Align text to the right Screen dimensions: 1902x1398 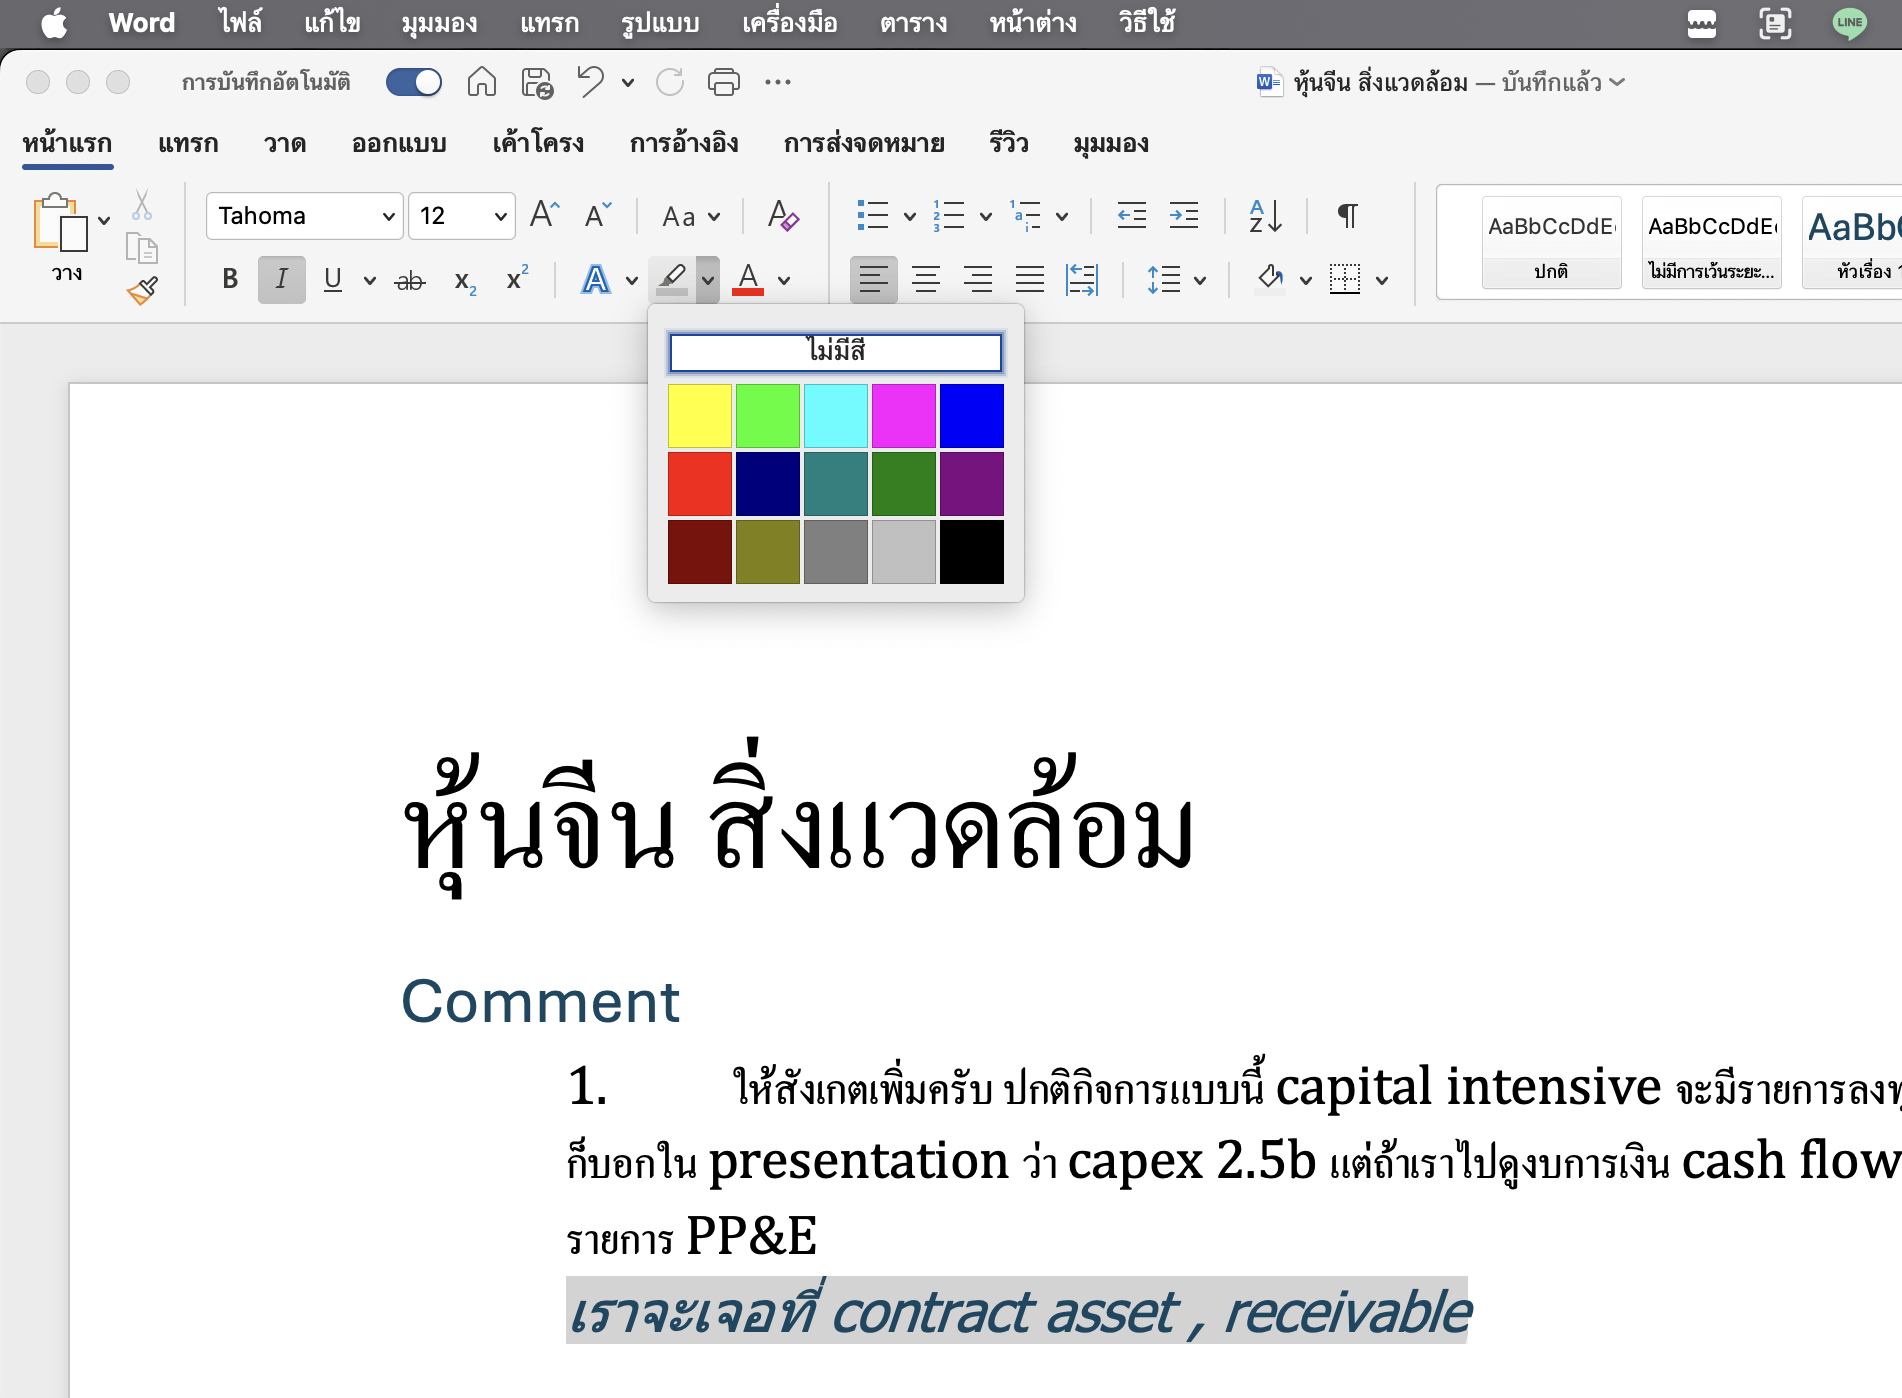click(x=978, y=279)
